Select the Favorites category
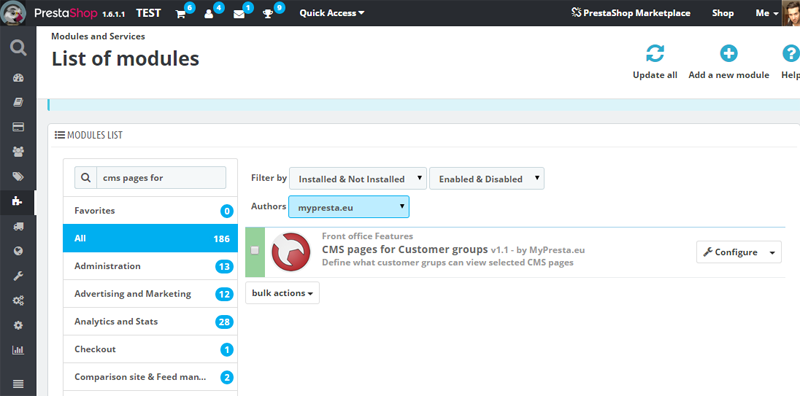The width and height of the screenshot is (800, 396). [x=151, y=210]
